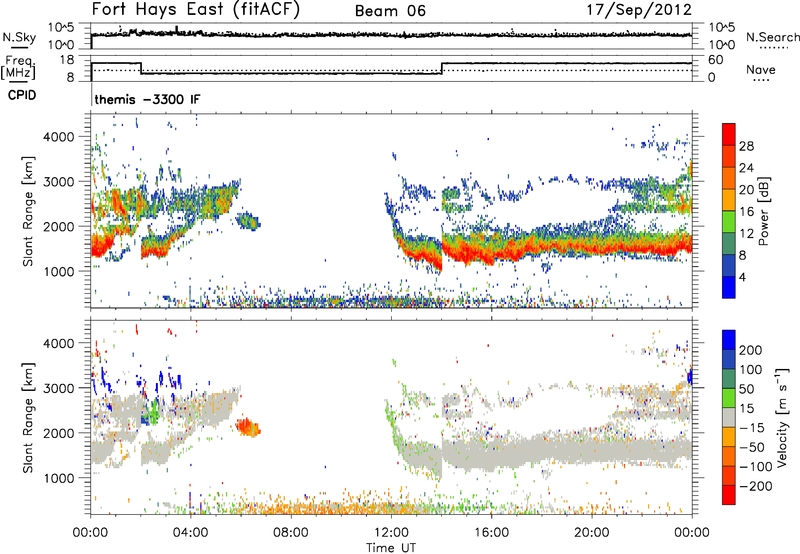The width and height of the screenshot is (800, 554).
Task: Click the '08:00' time tick label
Action: (291, 533)
